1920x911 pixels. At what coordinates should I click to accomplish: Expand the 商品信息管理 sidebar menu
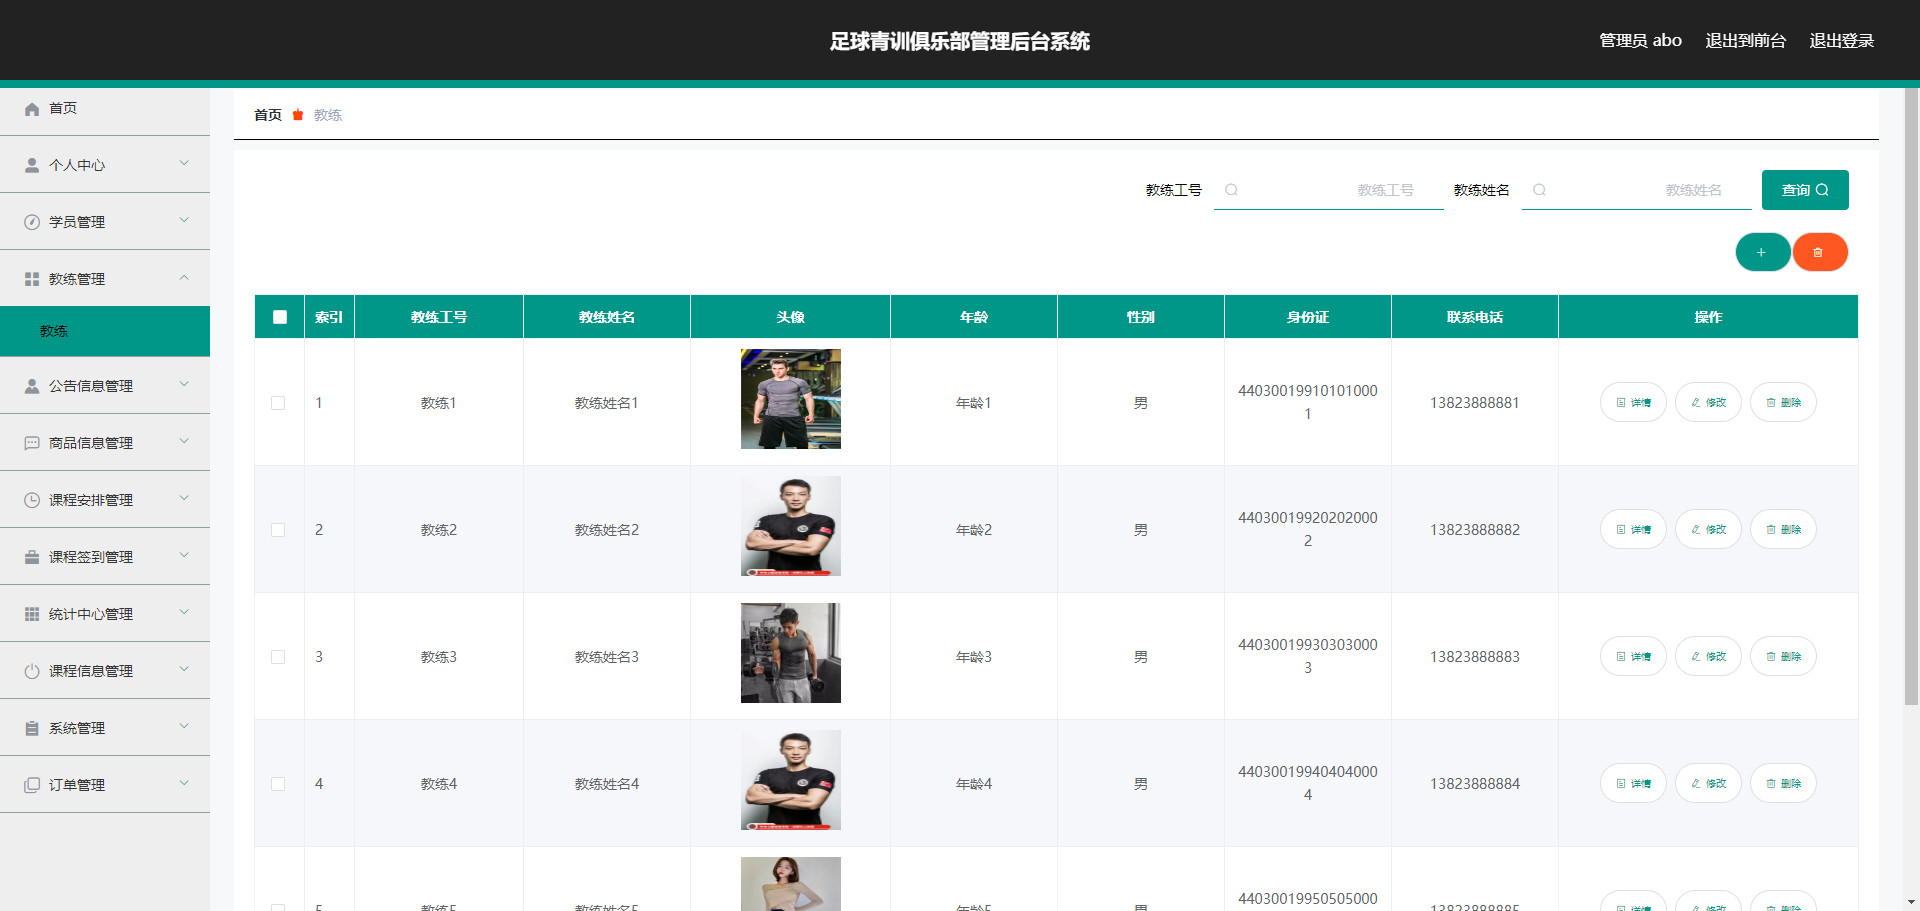(105, 443)
